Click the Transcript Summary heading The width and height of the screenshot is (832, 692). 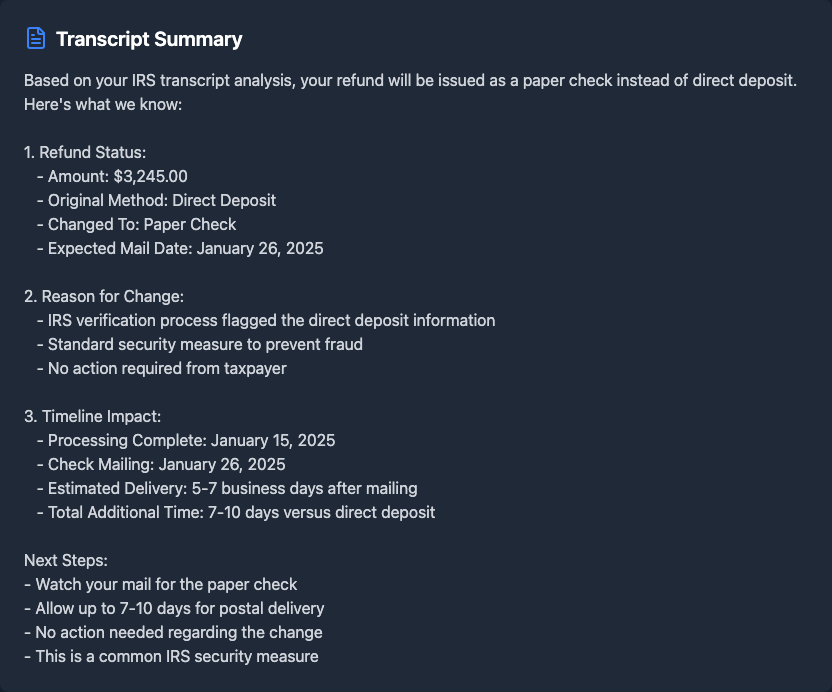(x=149, y=40)
